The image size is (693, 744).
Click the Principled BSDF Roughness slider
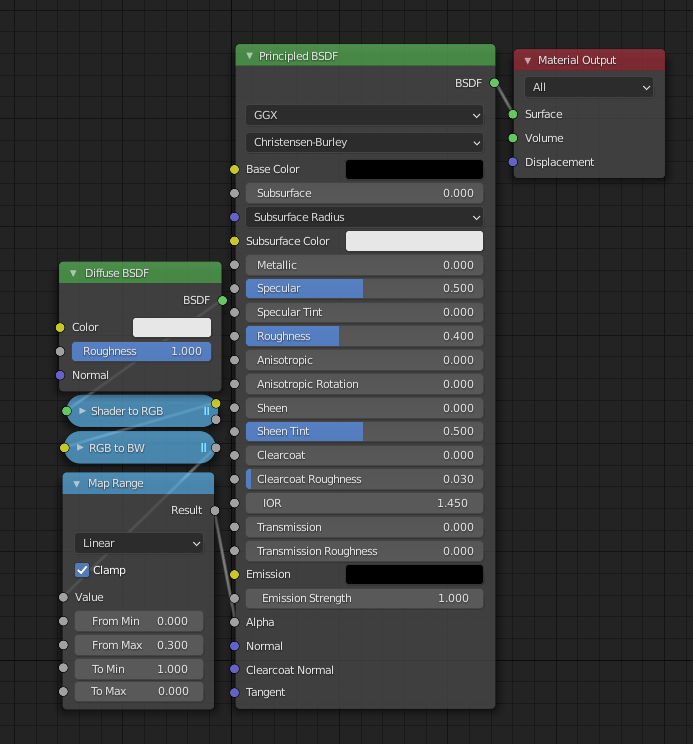point(364,336)
